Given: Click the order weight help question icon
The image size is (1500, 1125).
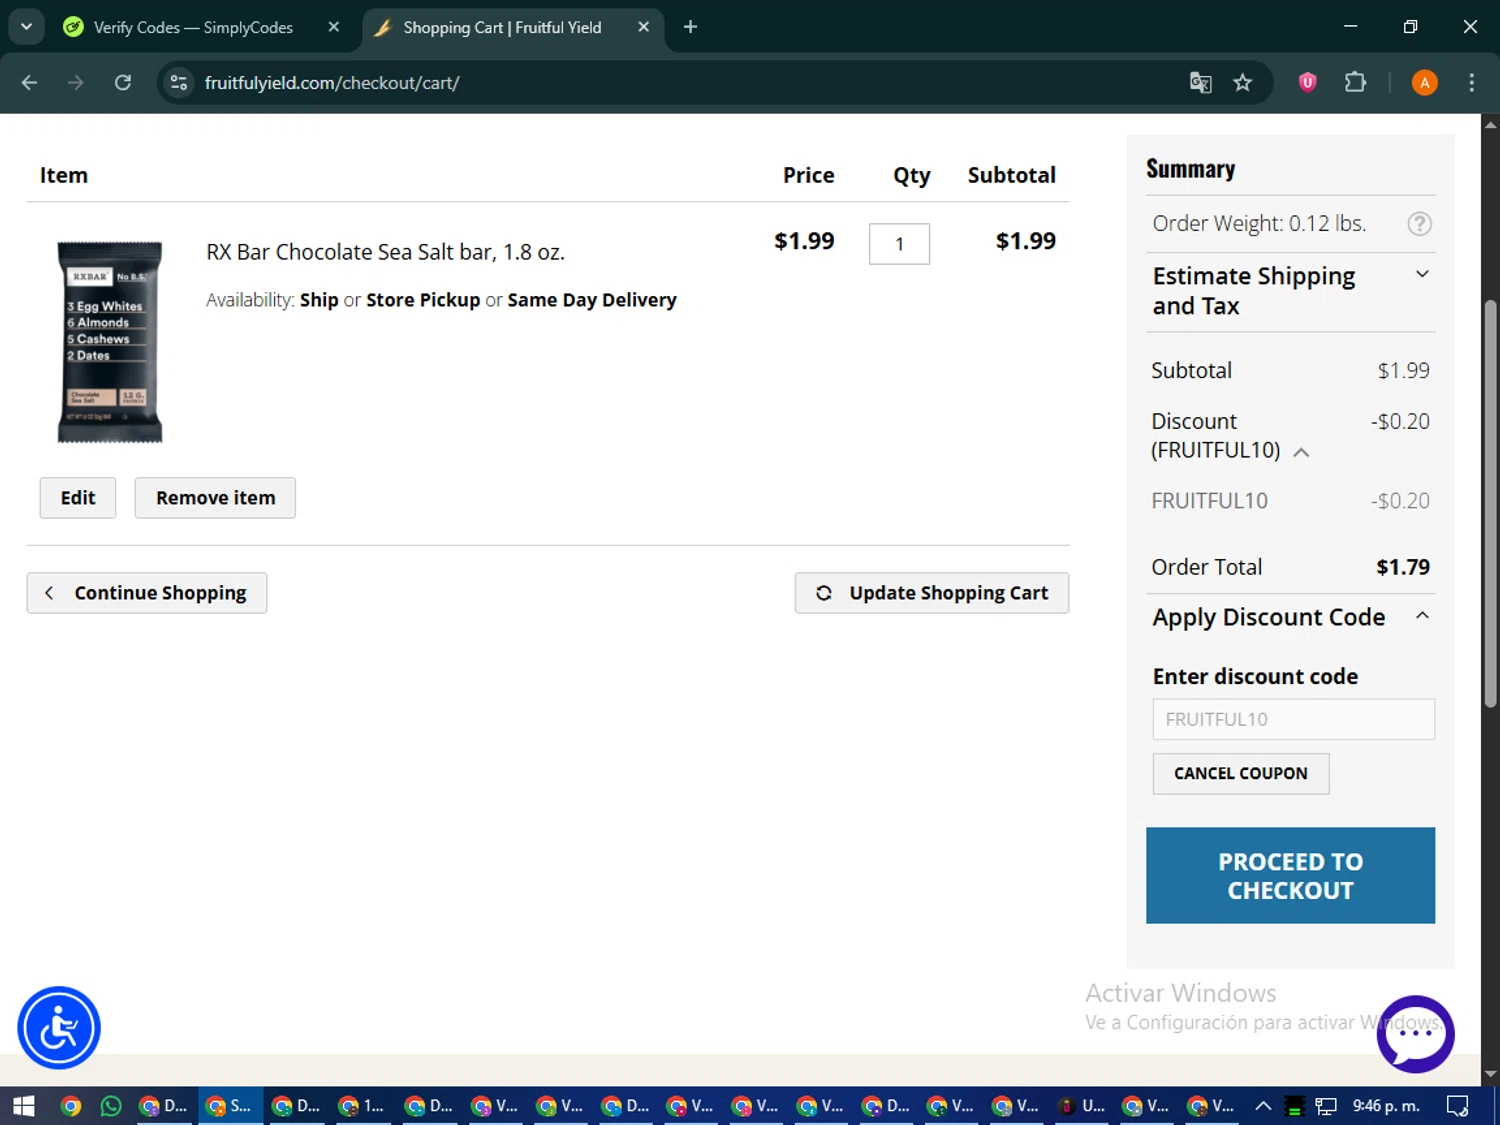Looking at the screenshot, I should 1419,224.
